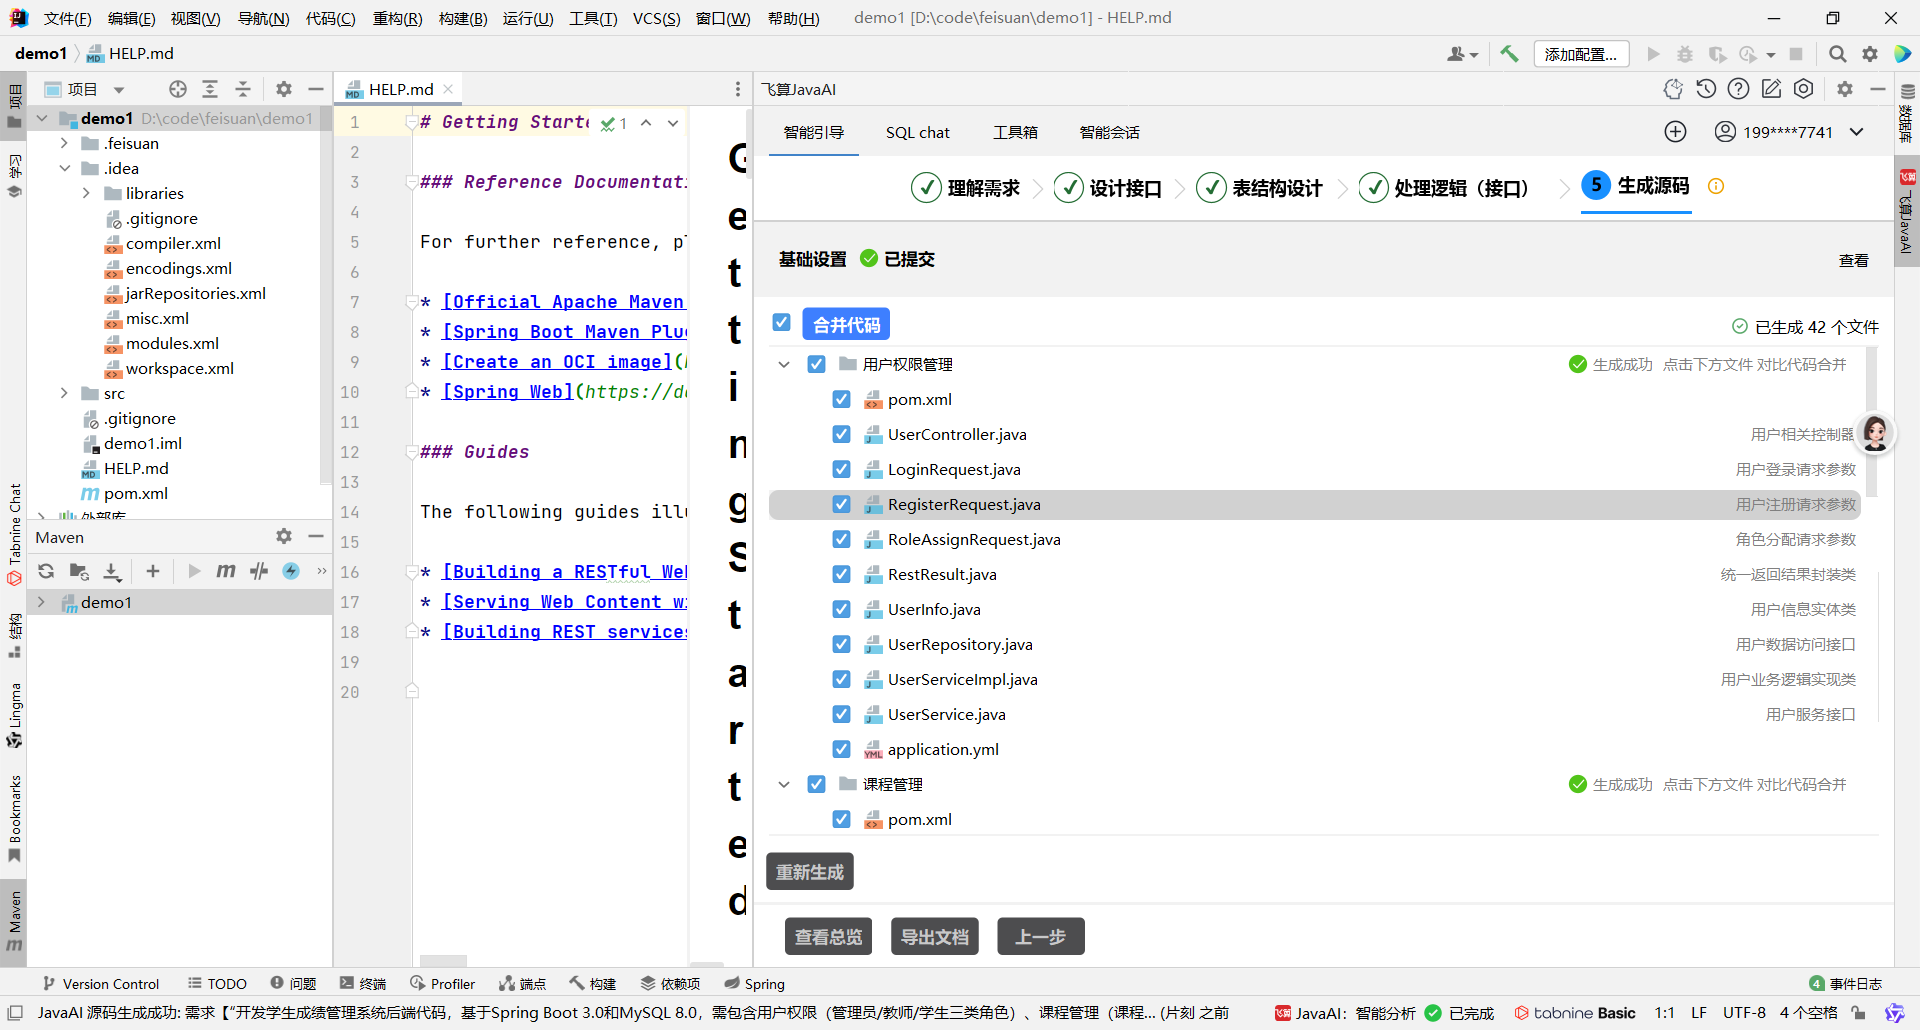Image resolution: width=1920 pixels, height=1030 pixels.
Task: Expand the src folder in project tree
Action: 64,393
